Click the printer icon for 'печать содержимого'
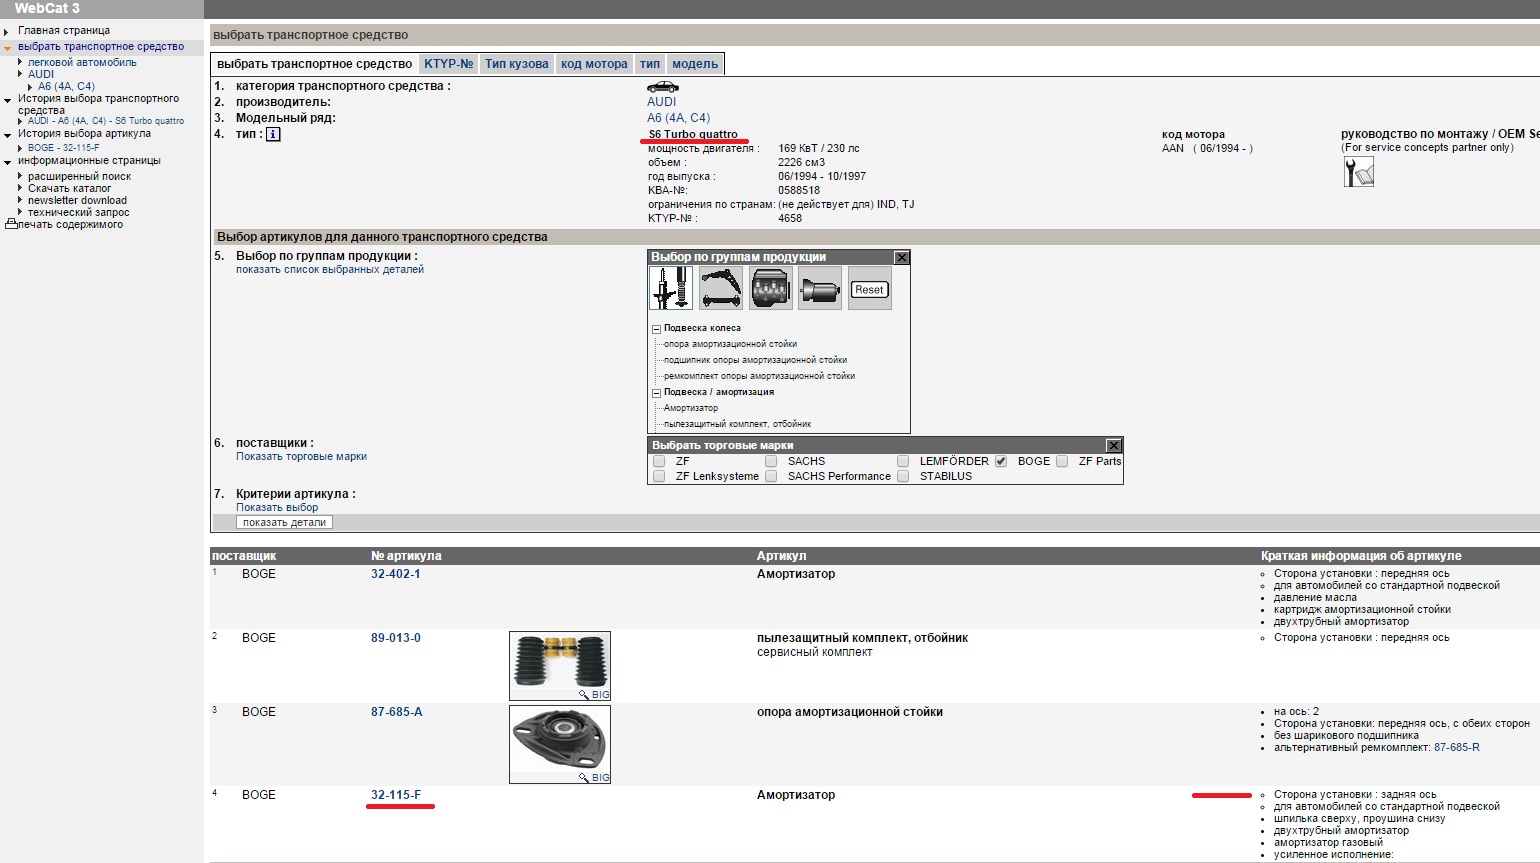The height and width of the screenshot is (863, 1540). 11,225
